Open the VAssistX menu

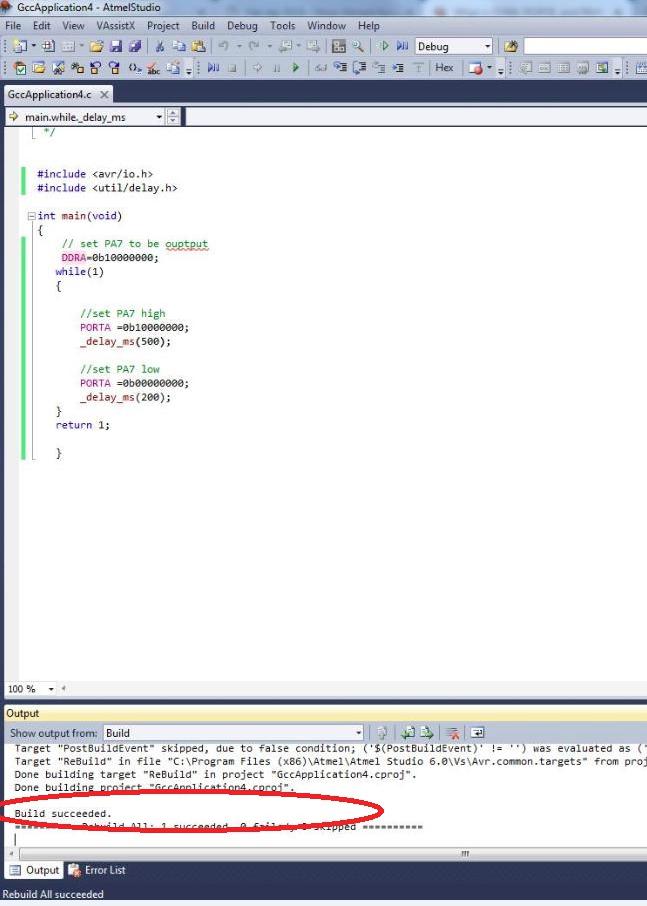116,25
